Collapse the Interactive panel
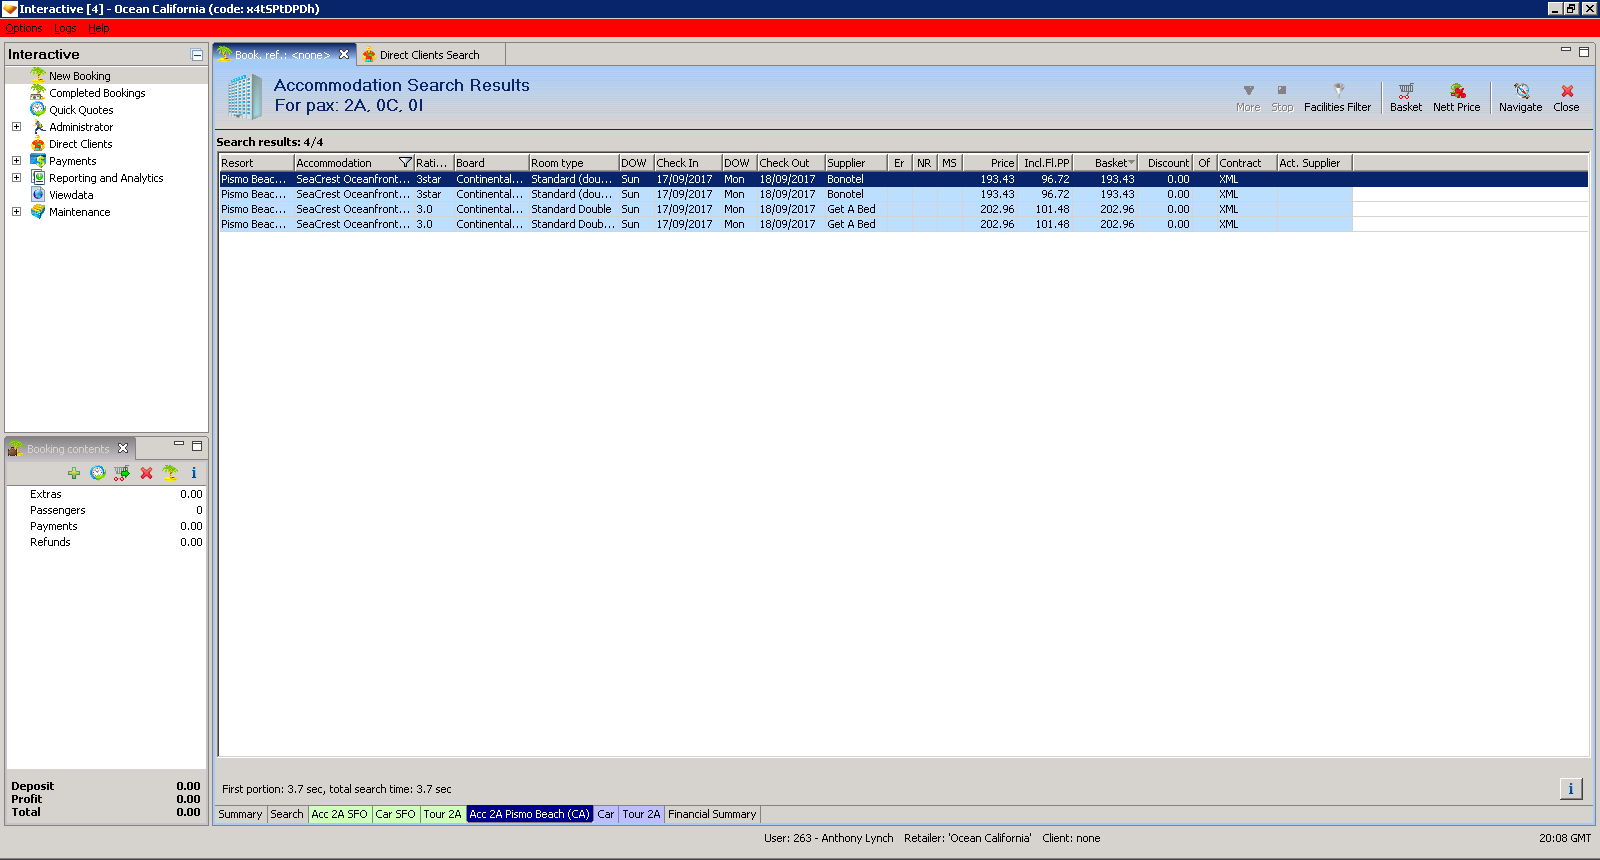1600x860 pixels. click(197, 55)
